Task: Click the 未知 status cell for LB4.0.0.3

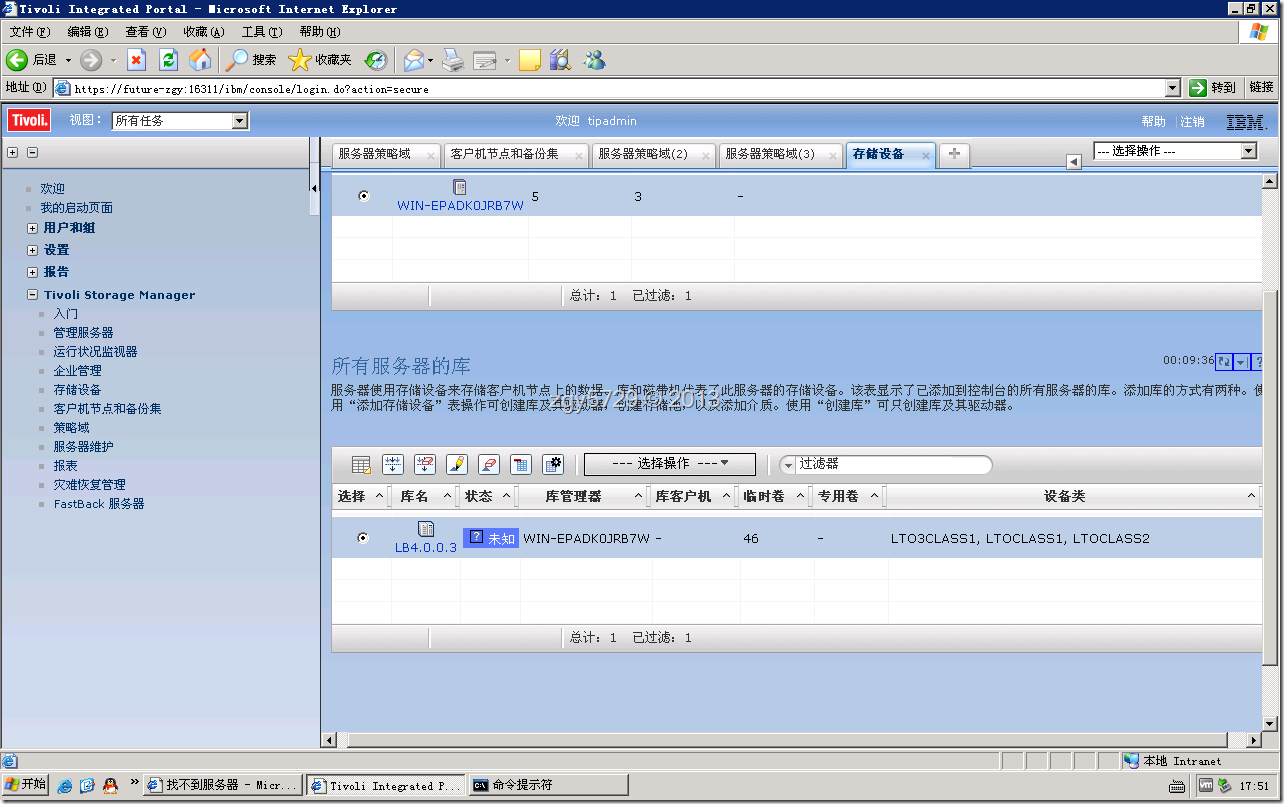Action: click(490, 538)
